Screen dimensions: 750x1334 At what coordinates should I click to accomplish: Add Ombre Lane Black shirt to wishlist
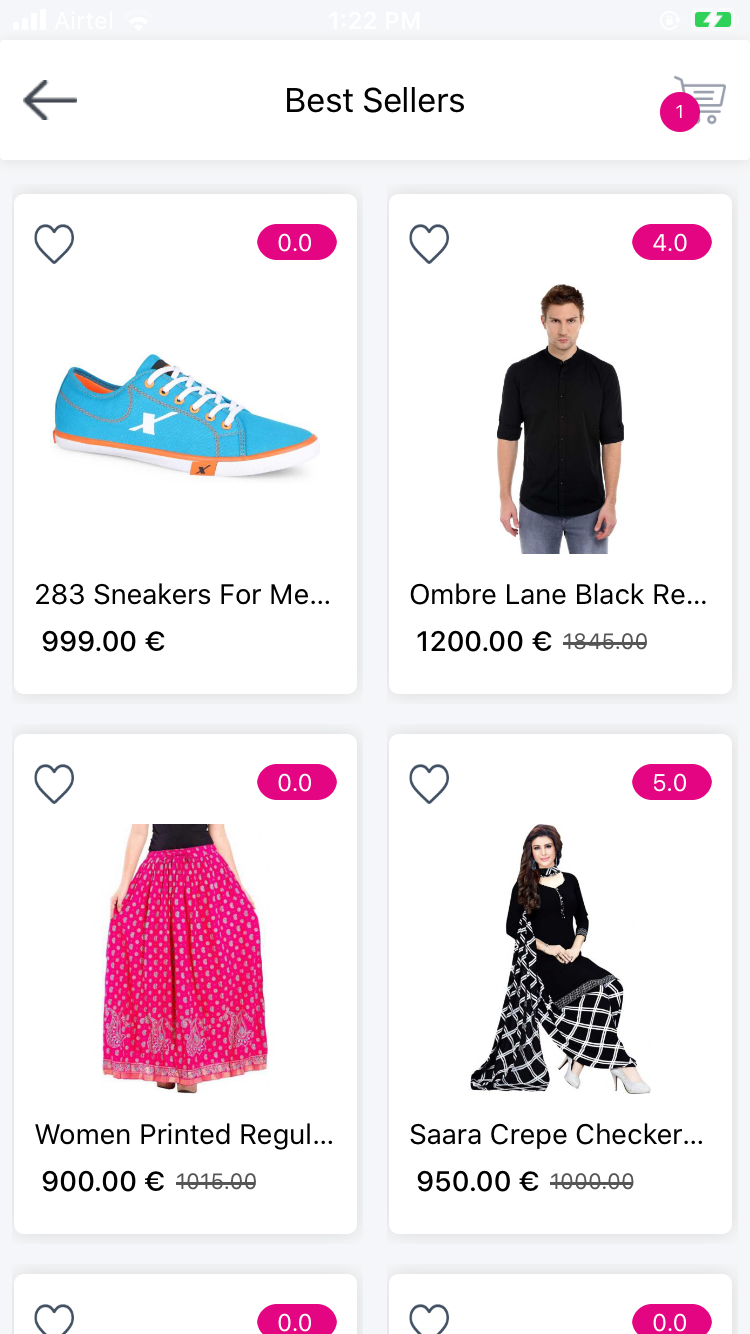pos(430,243)
